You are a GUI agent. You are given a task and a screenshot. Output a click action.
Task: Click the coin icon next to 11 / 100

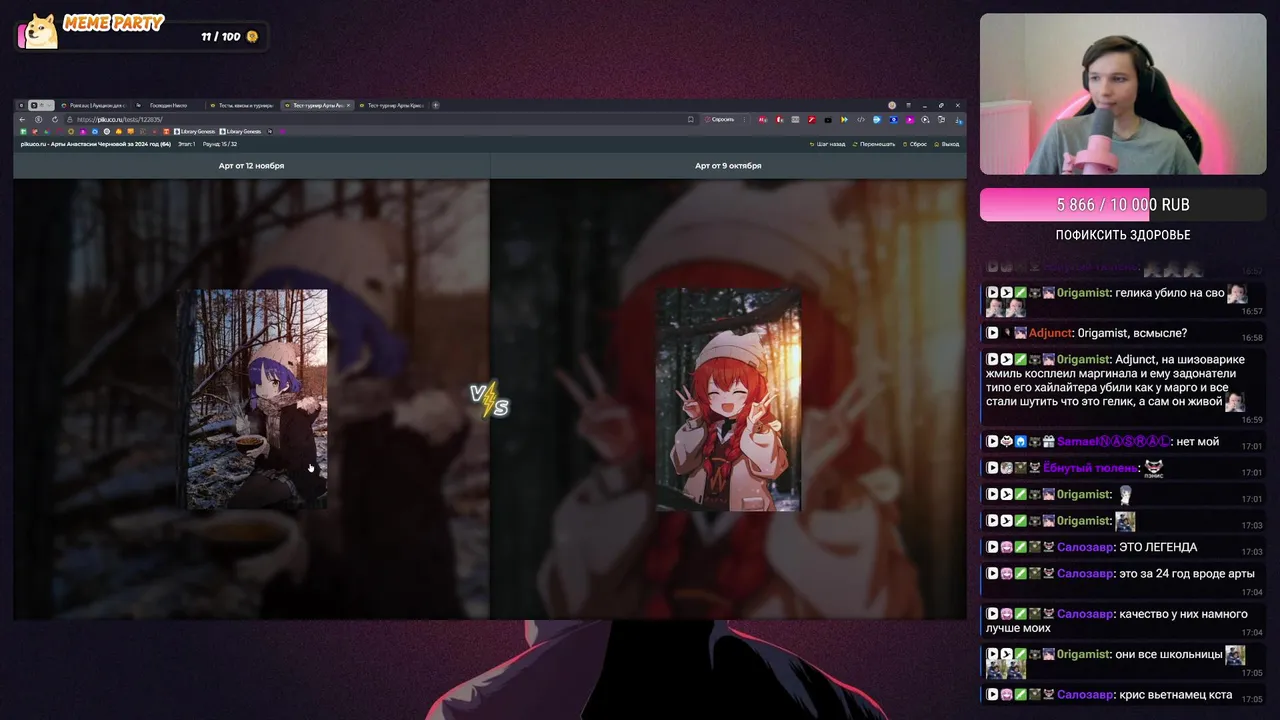(x=253, y=37)
